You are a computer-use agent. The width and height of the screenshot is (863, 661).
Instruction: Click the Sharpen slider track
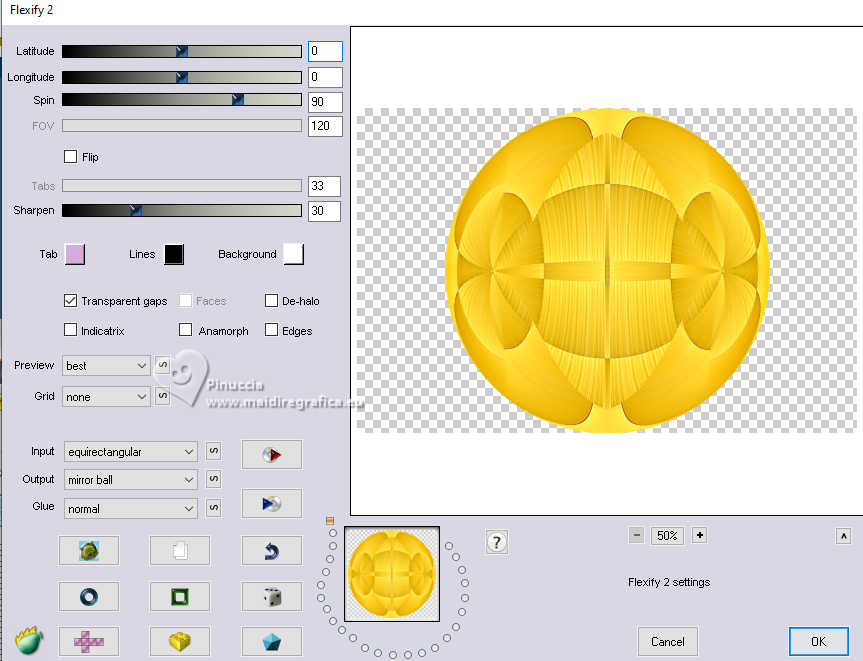tap(182, 210)
